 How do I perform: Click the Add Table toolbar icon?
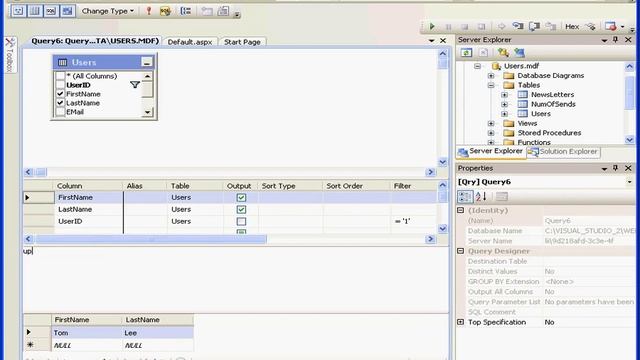tap(207, 11)
